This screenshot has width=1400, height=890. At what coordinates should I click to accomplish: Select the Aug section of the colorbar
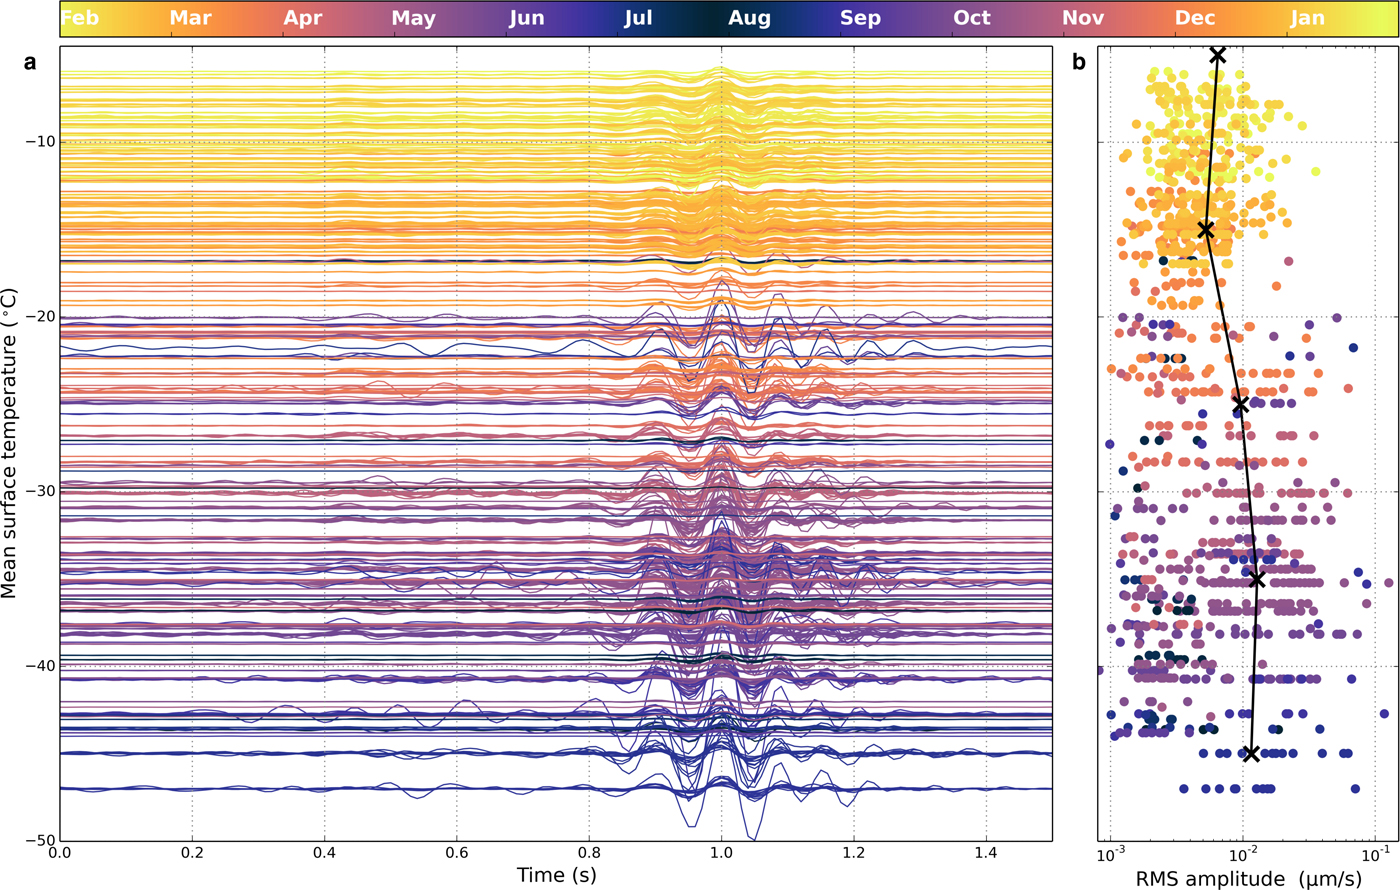tap(749, 18)
